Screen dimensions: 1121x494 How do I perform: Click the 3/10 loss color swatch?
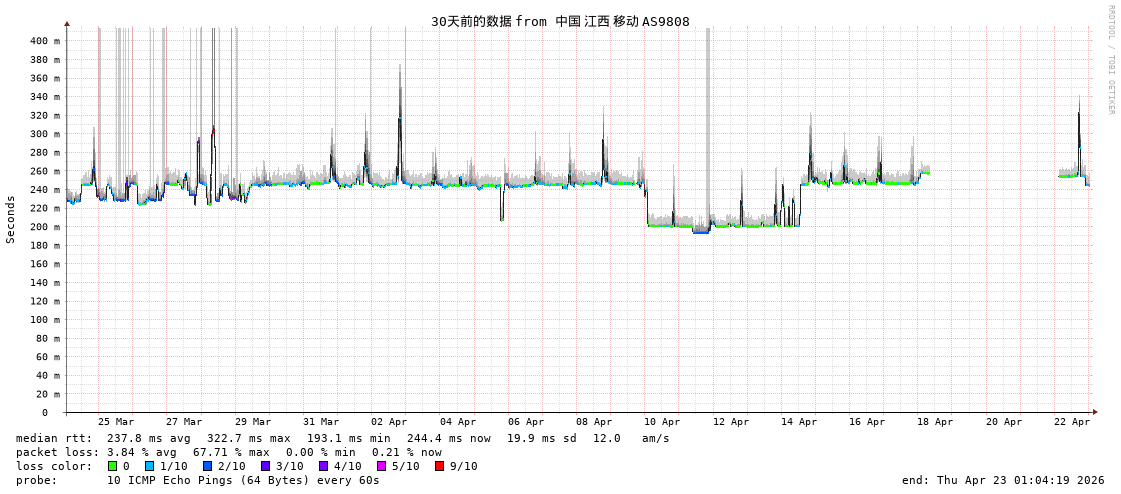[266, 466]
